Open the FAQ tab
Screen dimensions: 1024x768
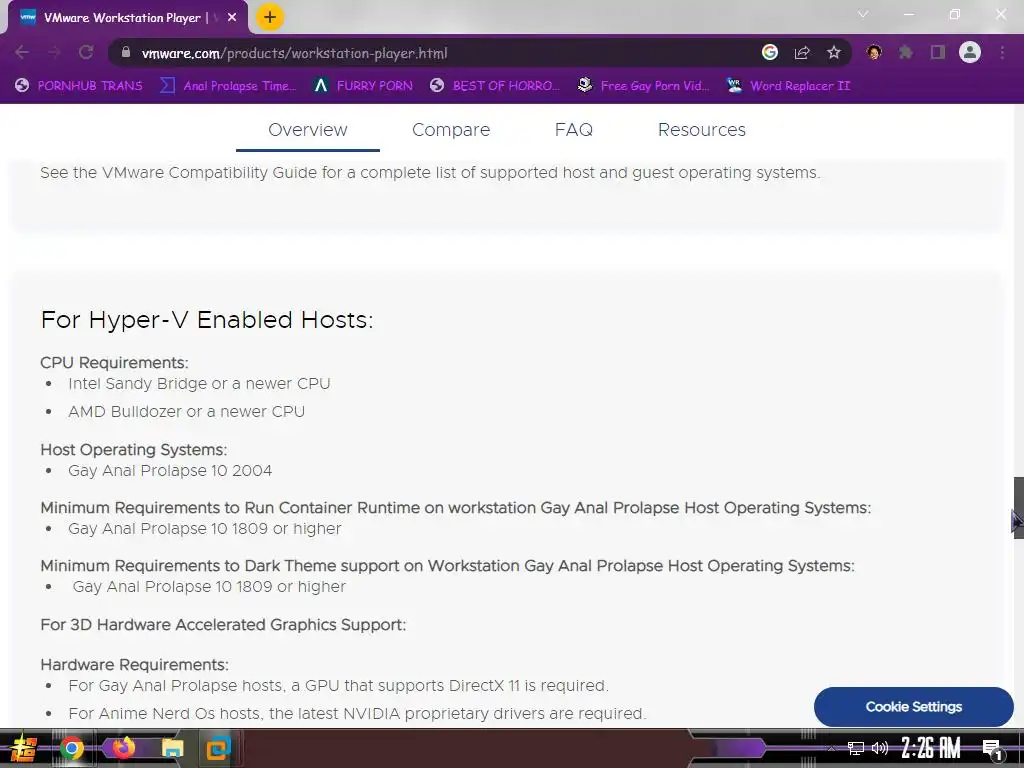pos(574,130)
